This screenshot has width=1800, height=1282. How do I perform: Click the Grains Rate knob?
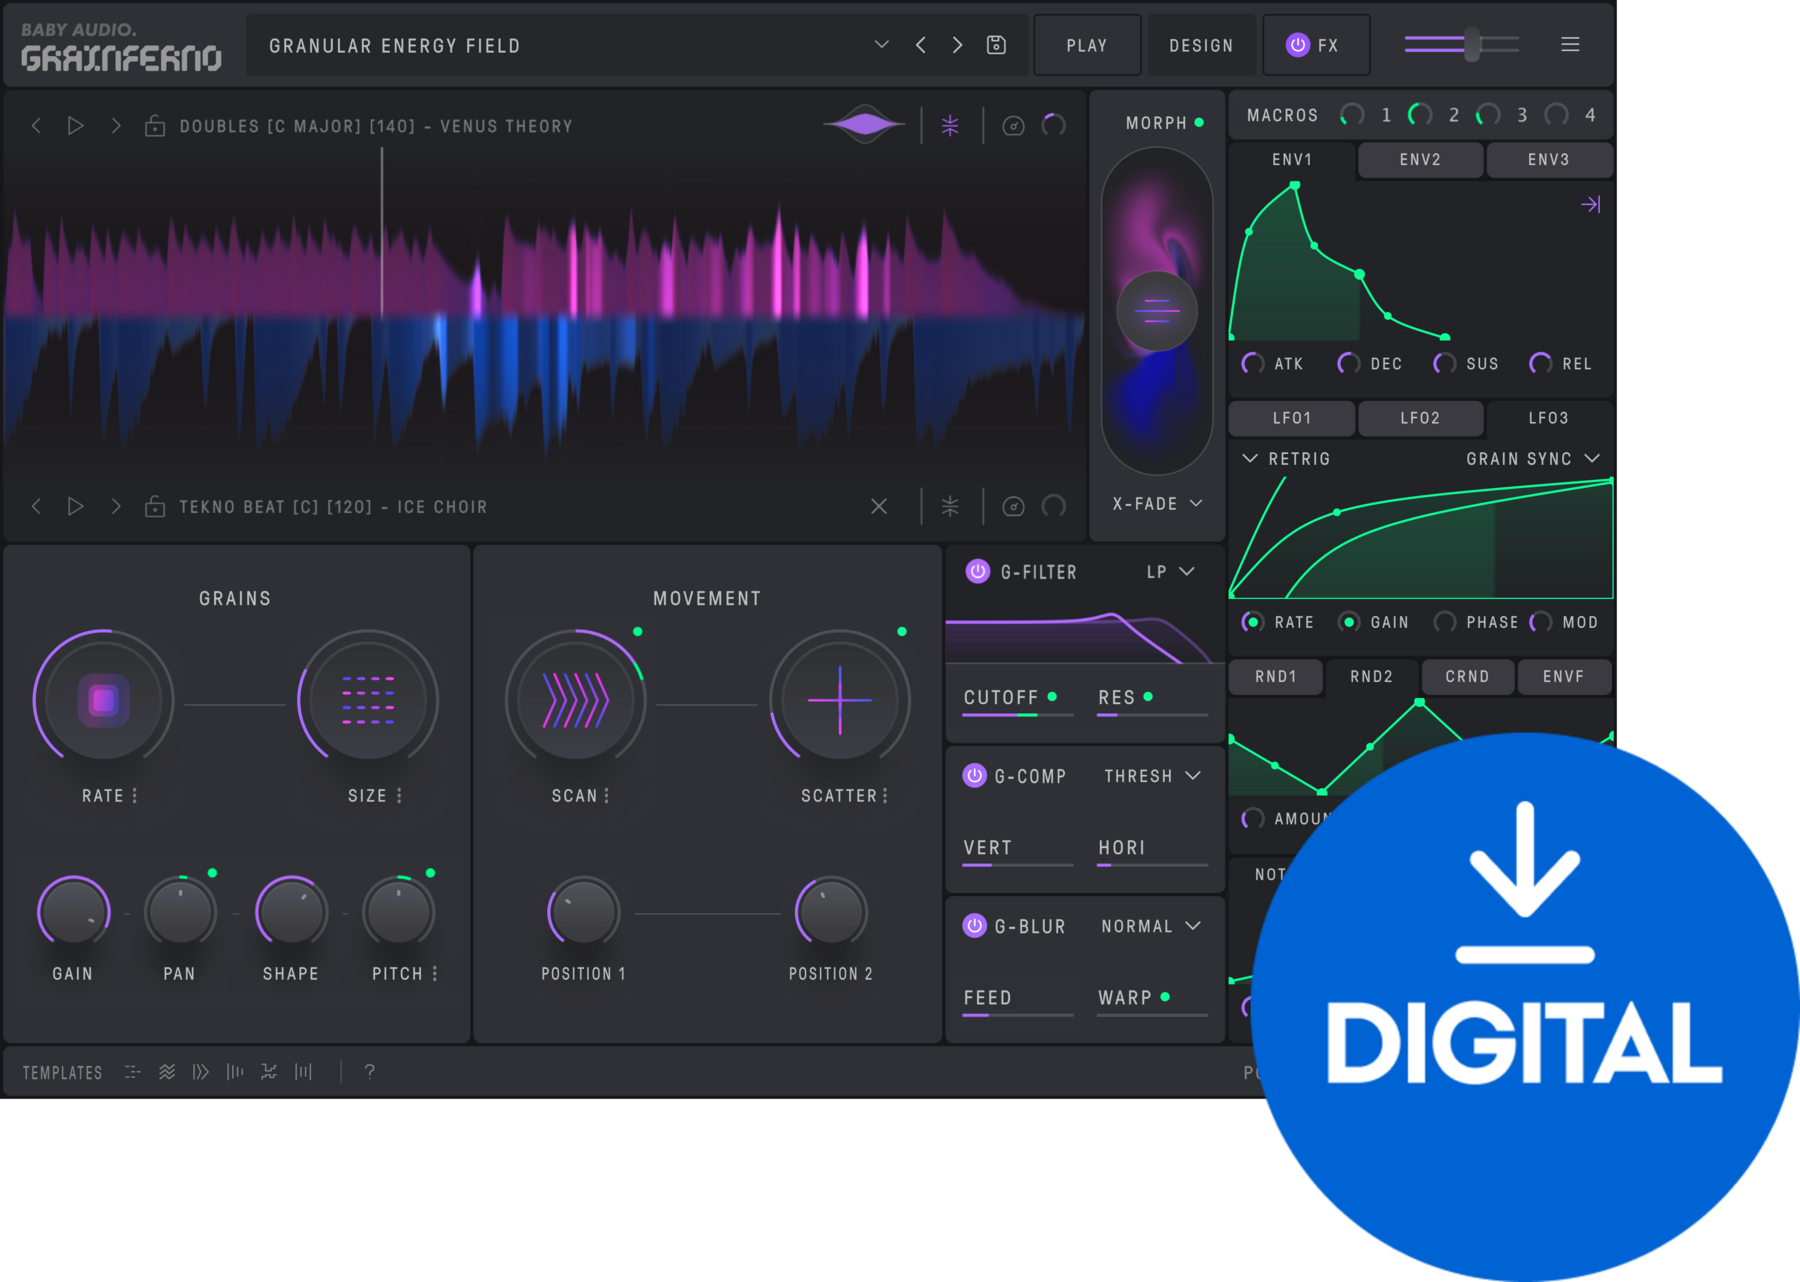click(x=104, y=700)
